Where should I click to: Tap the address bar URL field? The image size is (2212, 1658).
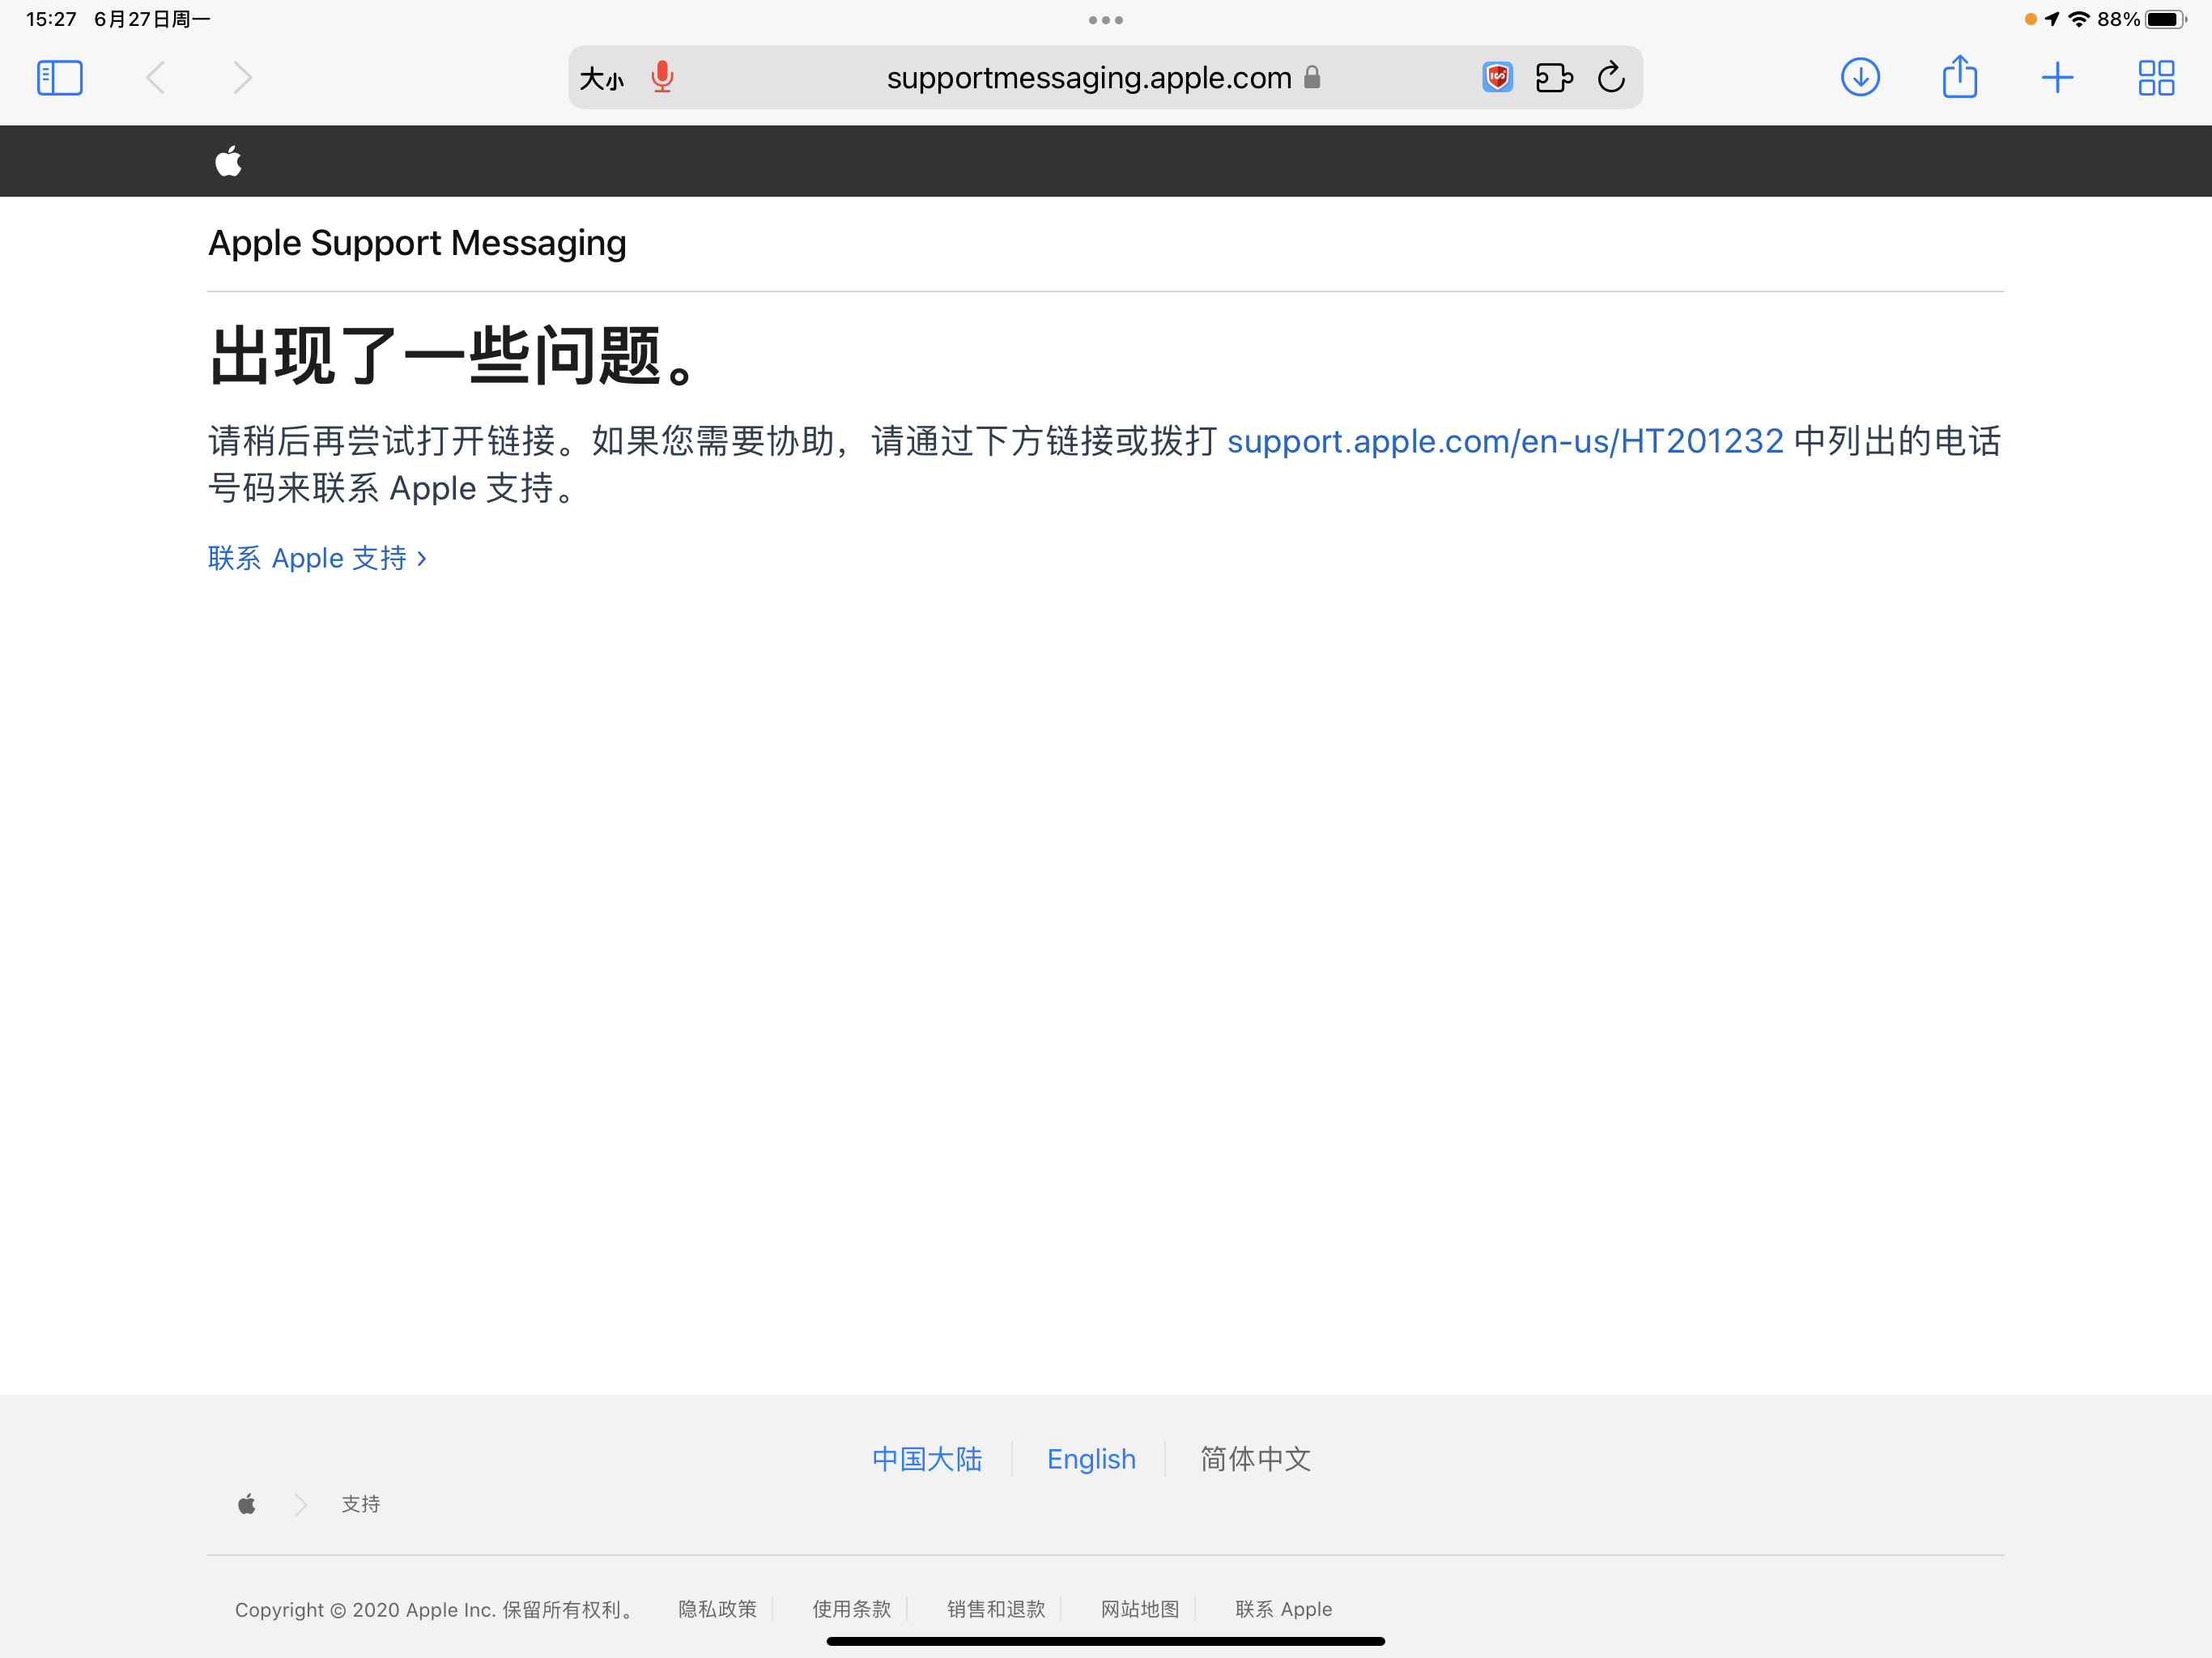[1088, 78]
